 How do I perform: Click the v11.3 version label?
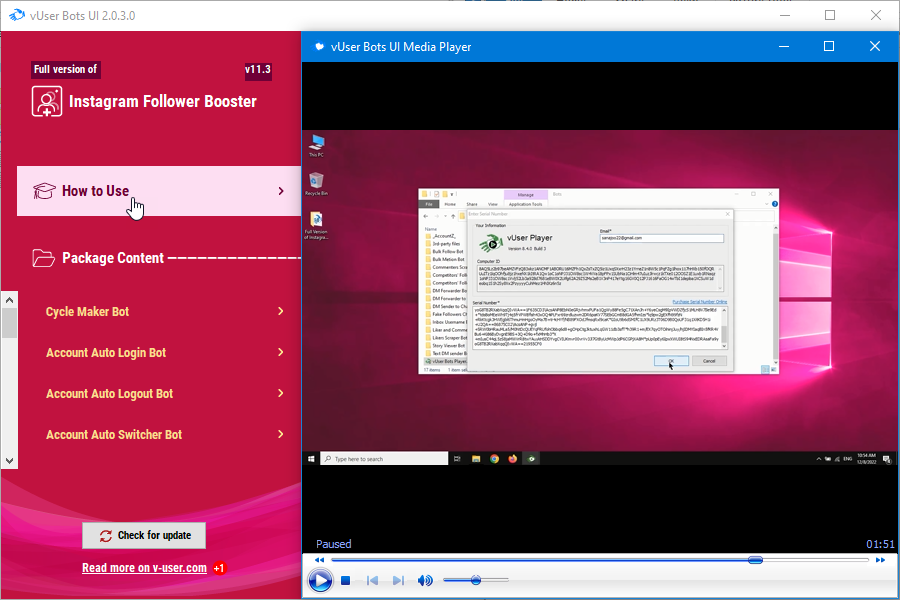pyautogui.click(x=258, y=69)
